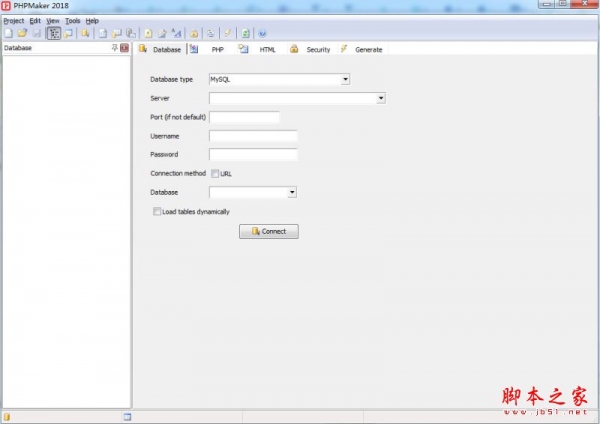Viewport: 600px width, 424px height.
Task: Click the 'Database type' label
Action: [x=171, y=79]
